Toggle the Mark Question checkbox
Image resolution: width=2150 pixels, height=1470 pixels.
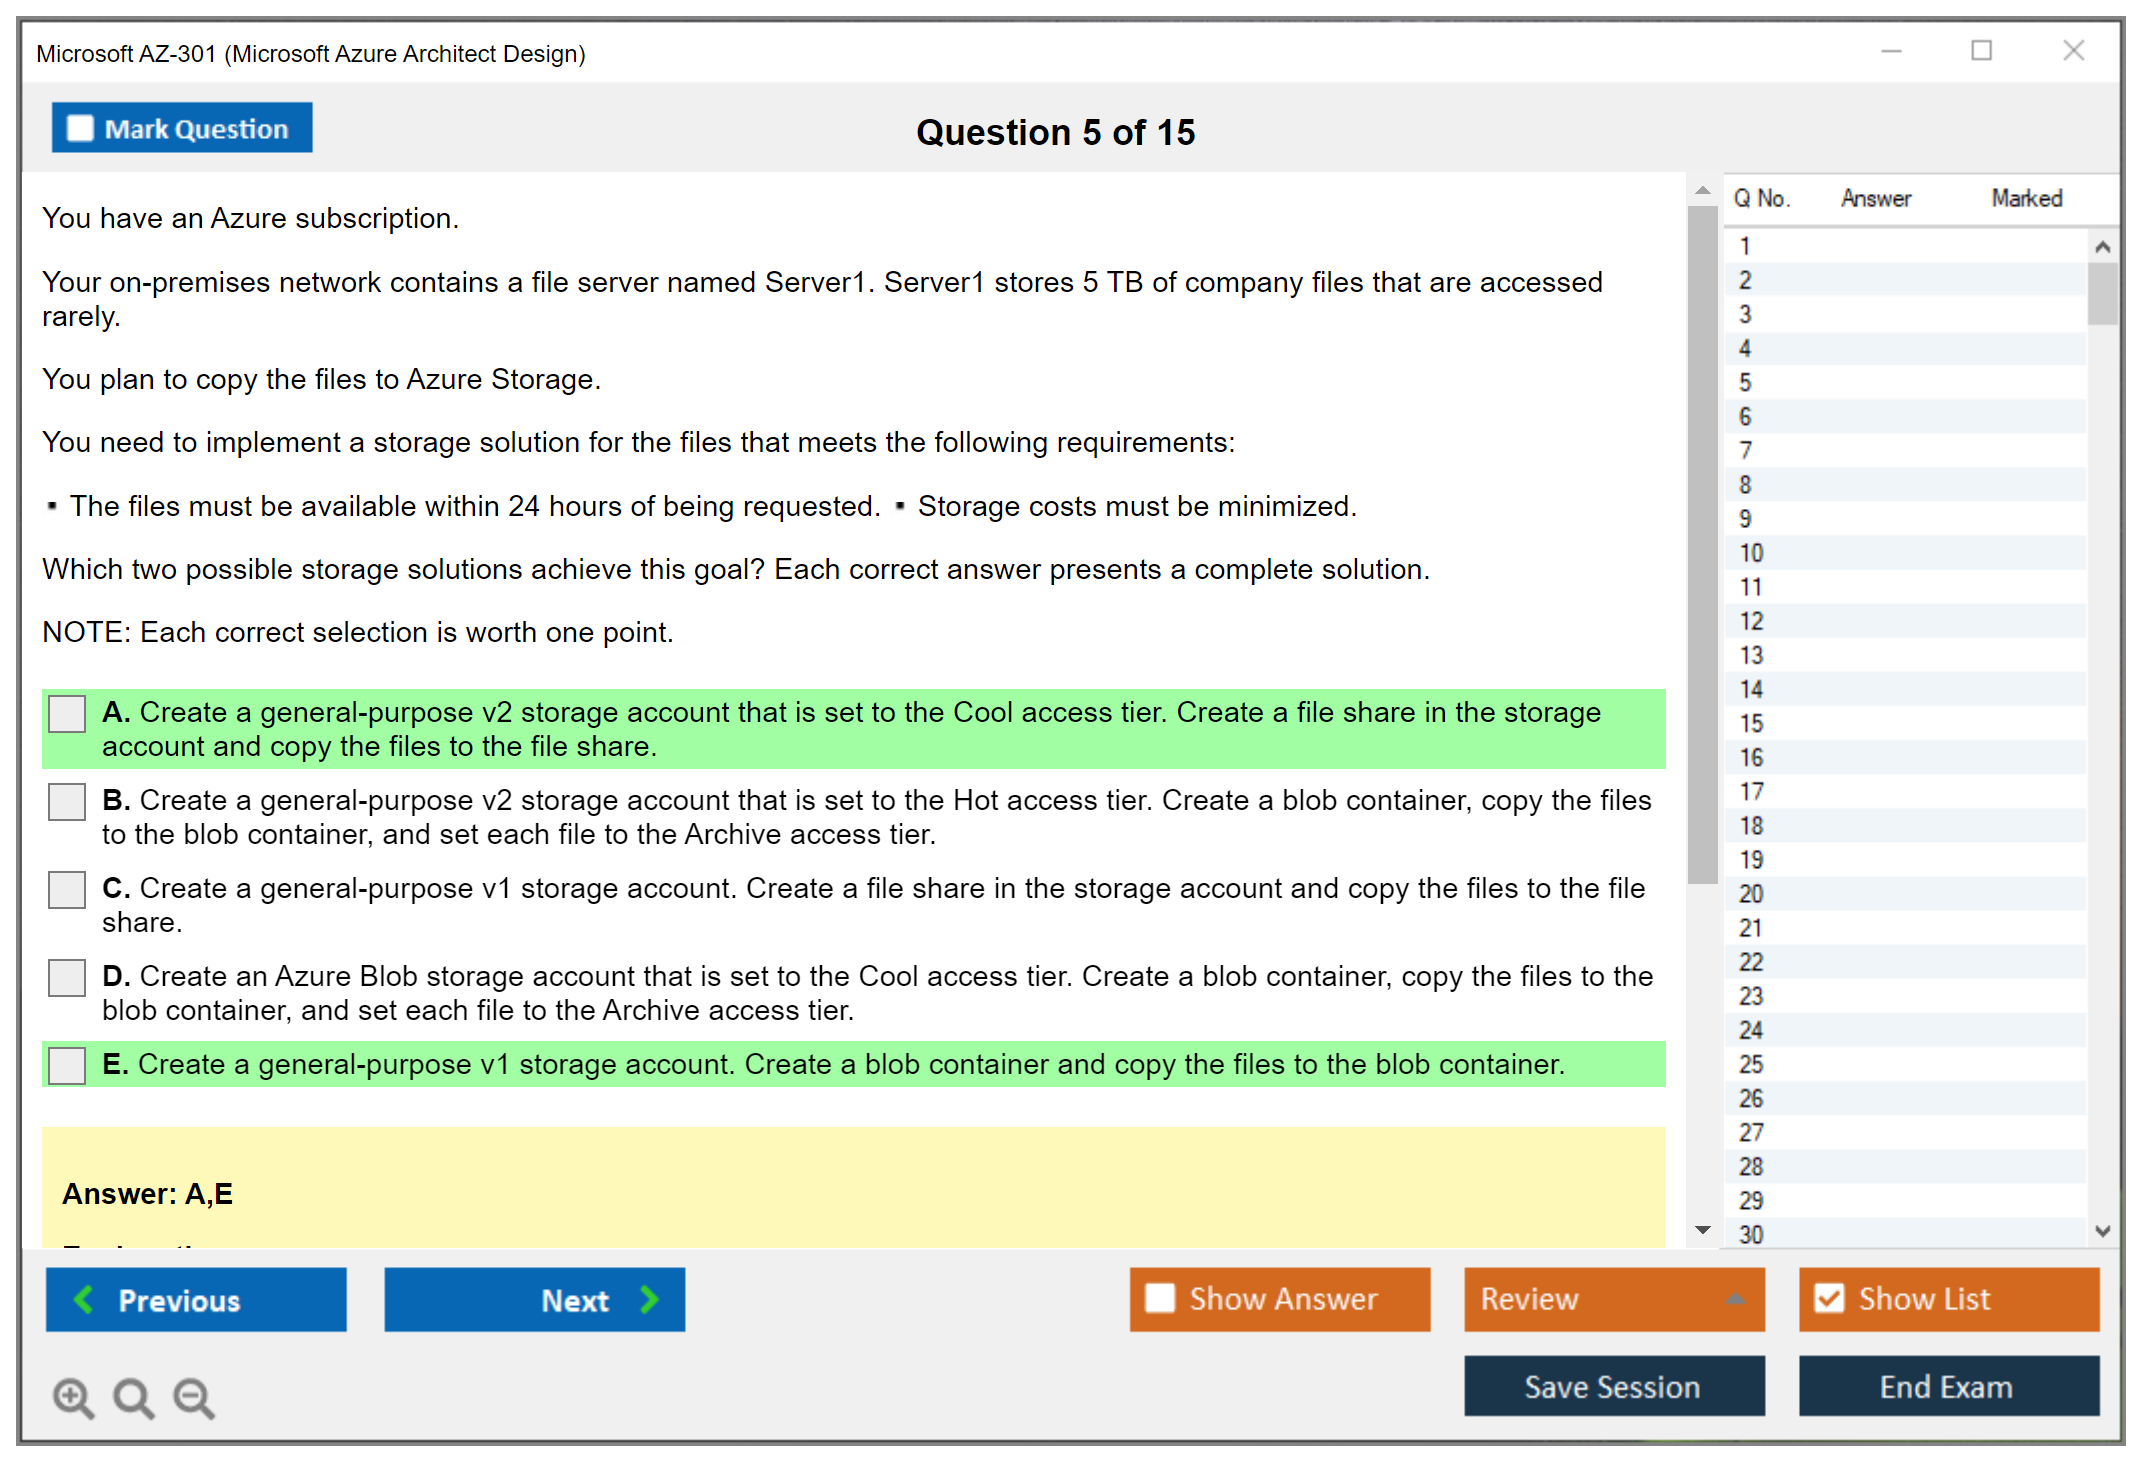[80, 128]
